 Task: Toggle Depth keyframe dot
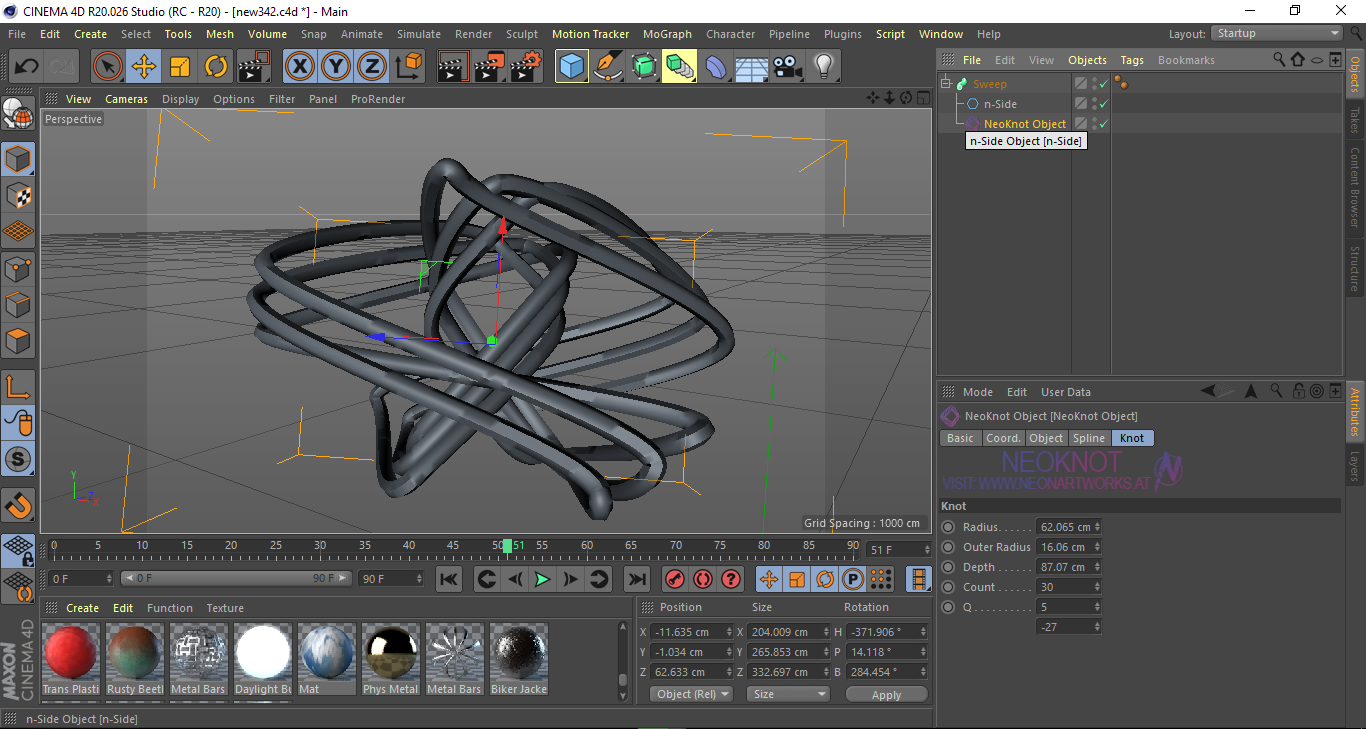tap(949, 567)
